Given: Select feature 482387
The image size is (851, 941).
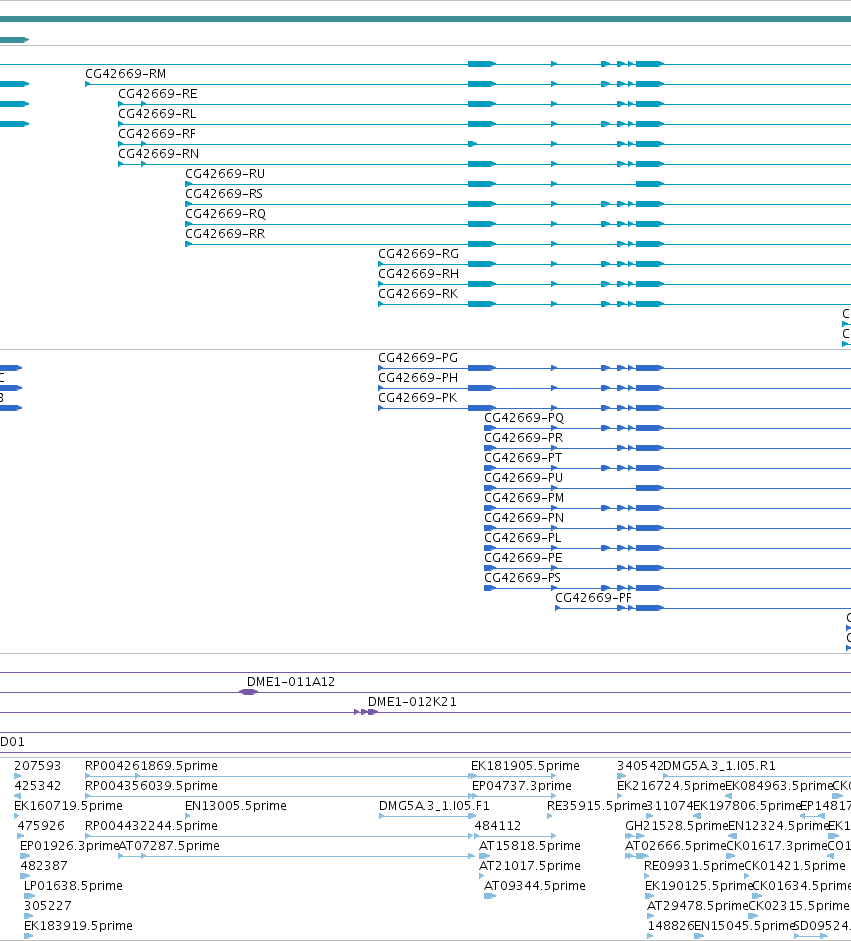Looking at the screenshot, I should pyautogui.click(x=44, y=866).
